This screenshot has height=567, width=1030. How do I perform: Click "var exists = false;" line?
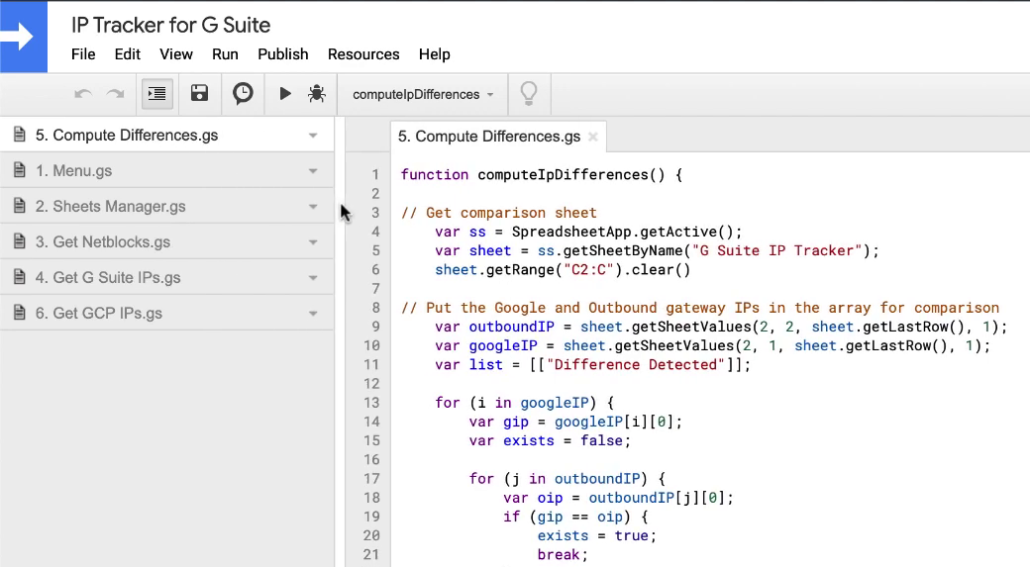[550, 441]
